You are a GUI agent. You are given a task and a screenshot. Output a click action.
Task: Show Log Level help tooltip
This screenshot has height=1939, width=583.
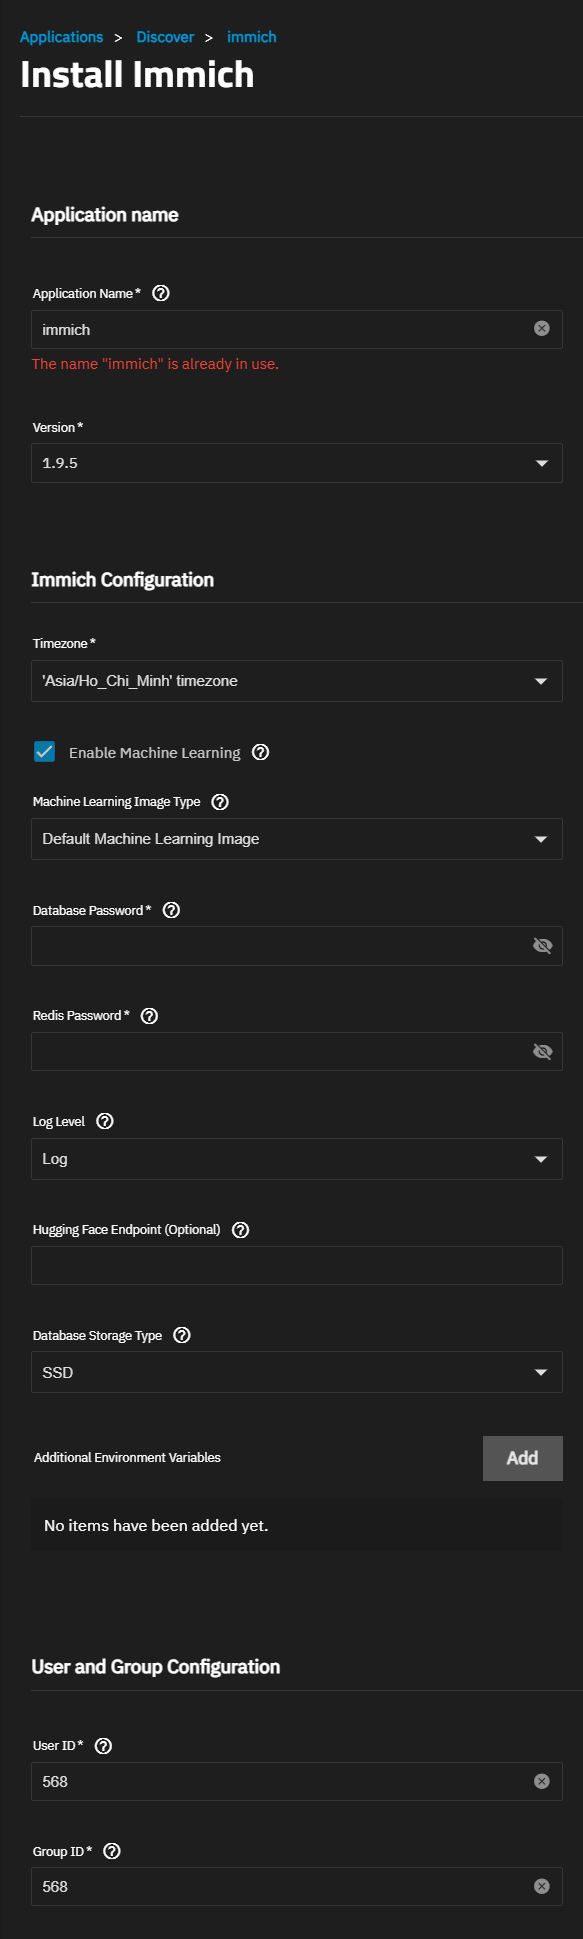pyautogui.click(x=105, y=1122)
